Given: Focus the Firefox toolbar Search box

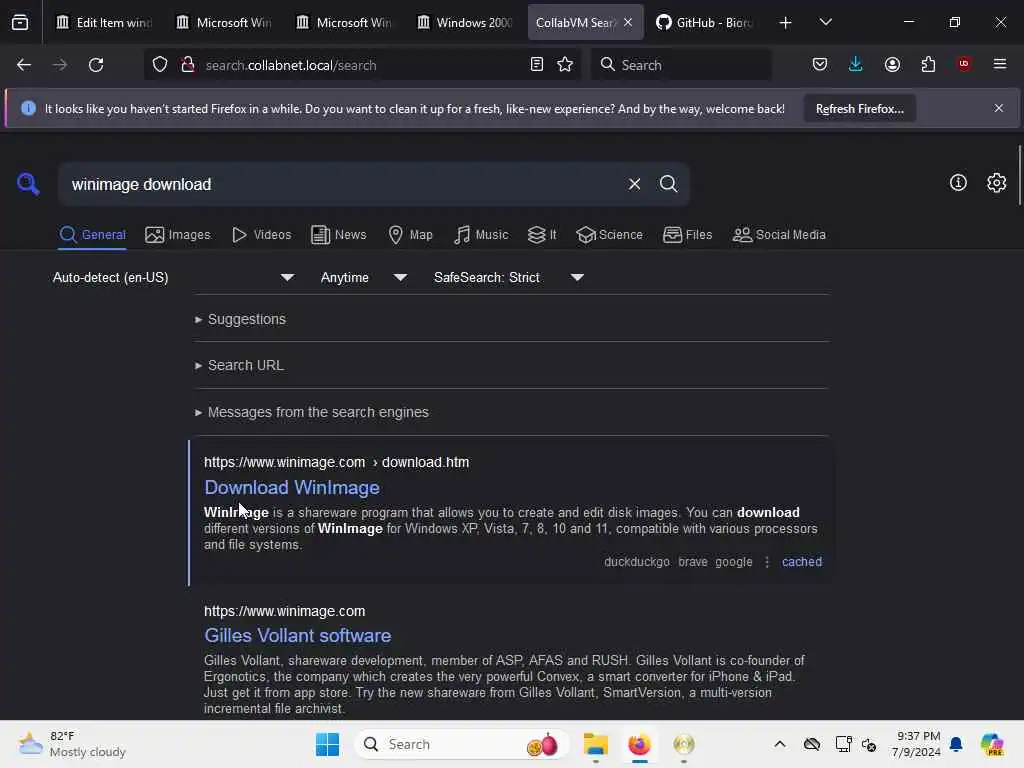Looking at the screenshot, I should tap(681, 65).
